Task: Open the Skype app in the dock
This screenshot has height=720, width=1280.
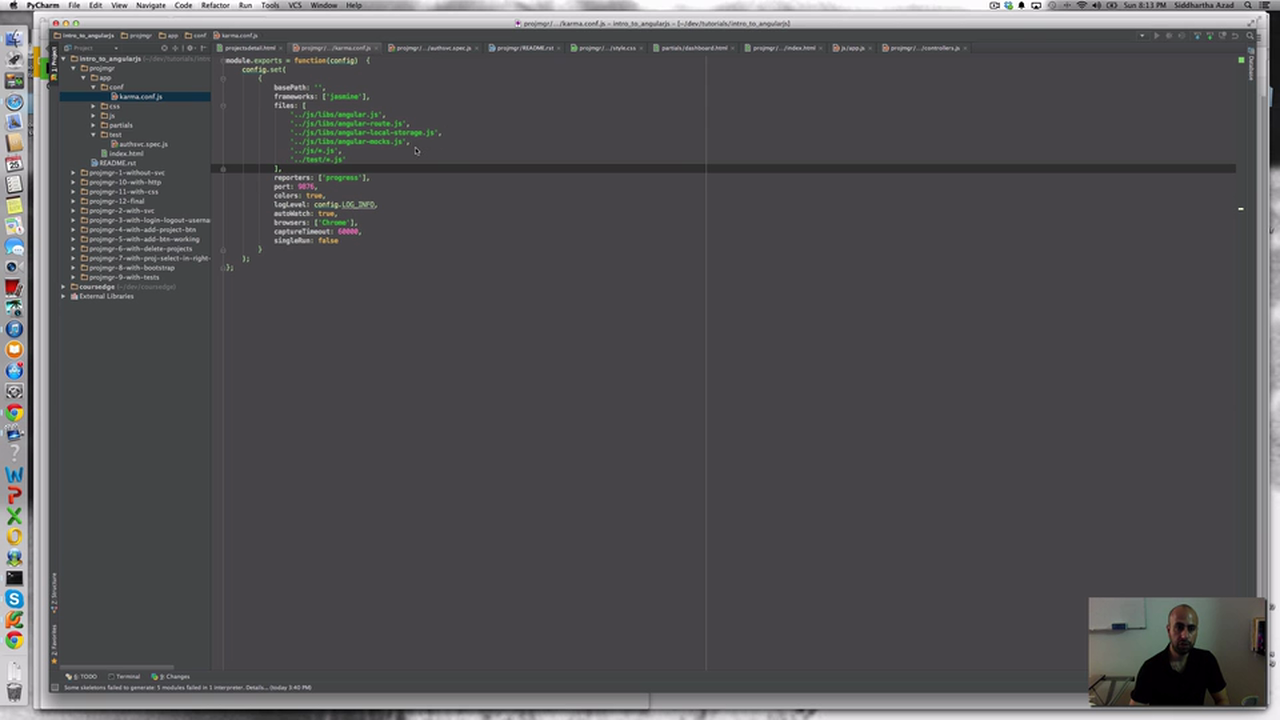Action: tap(14, 599)
